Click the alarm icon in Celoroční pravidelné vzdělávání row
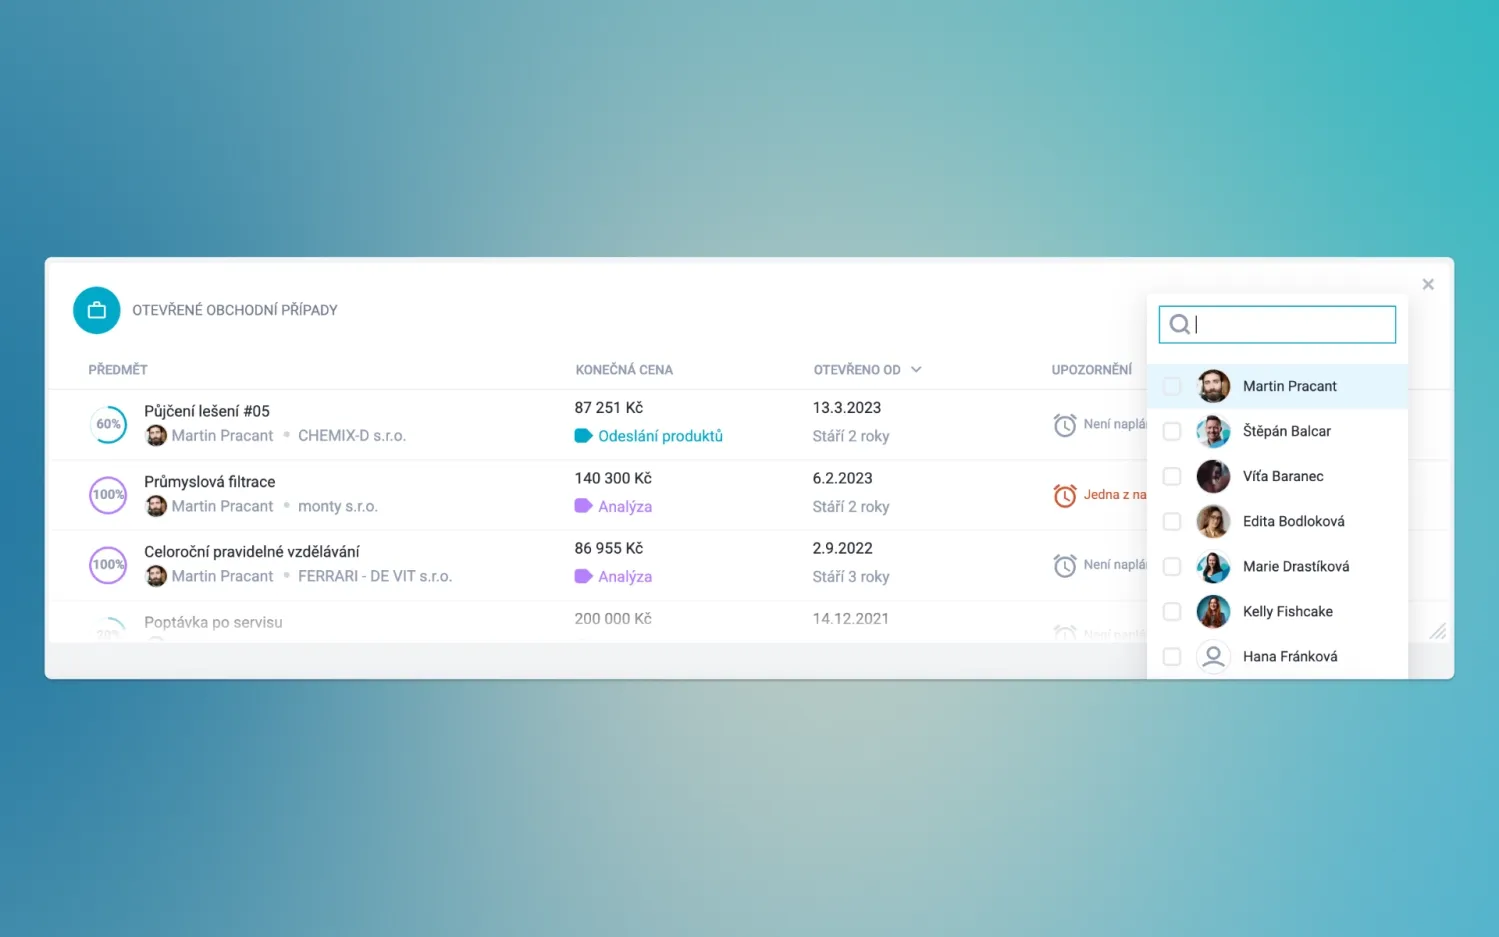1499x937 pixels. (1065, 564)
